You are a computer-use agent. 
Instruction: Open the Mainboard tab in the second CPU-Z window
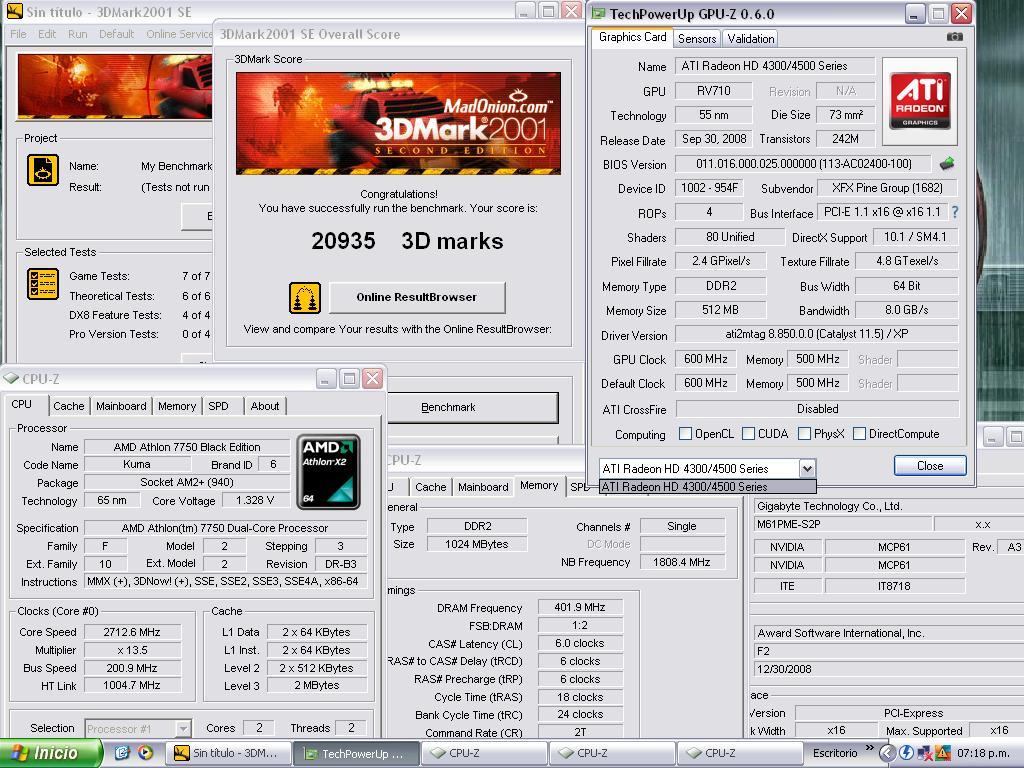(x=483, y=487)
